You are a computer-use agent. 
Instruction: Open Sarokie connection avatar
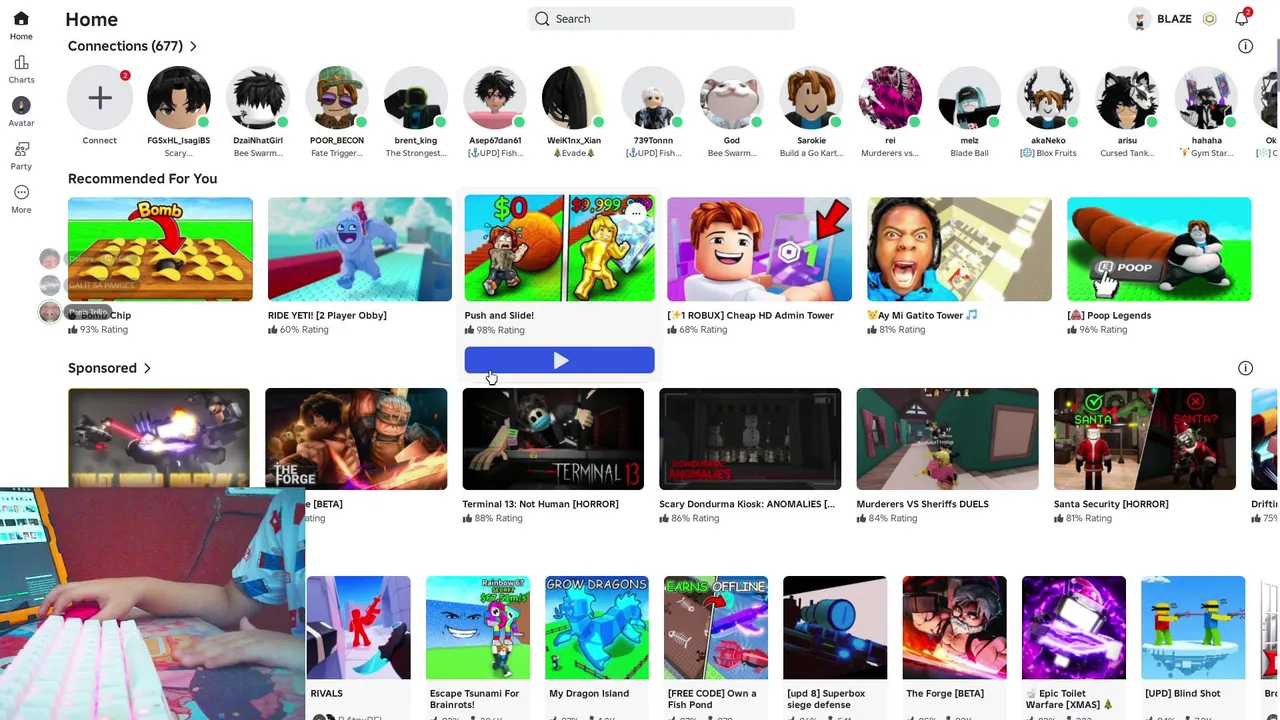pyautogui.click(x=811, y=98)
